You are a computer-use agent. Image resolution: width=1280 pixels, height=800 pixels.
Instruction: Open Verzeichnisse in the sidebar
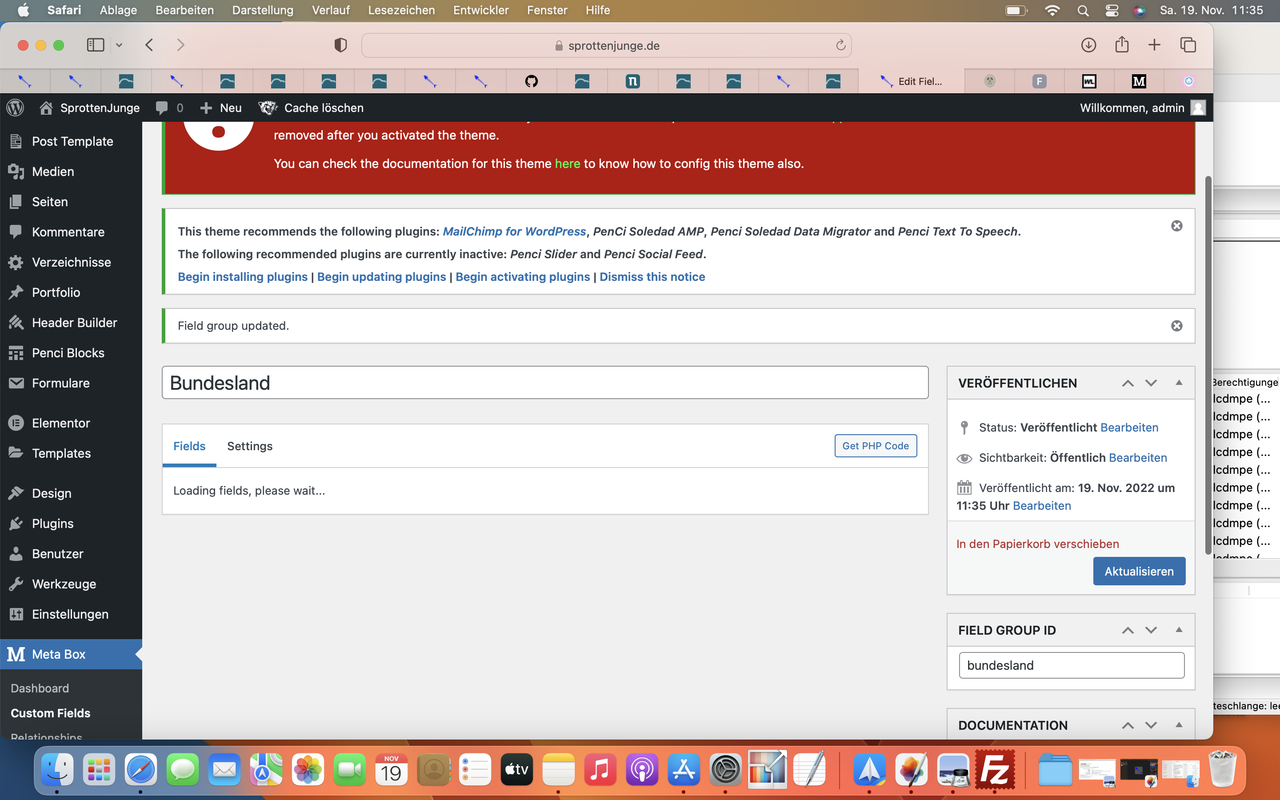pos(71,262)
